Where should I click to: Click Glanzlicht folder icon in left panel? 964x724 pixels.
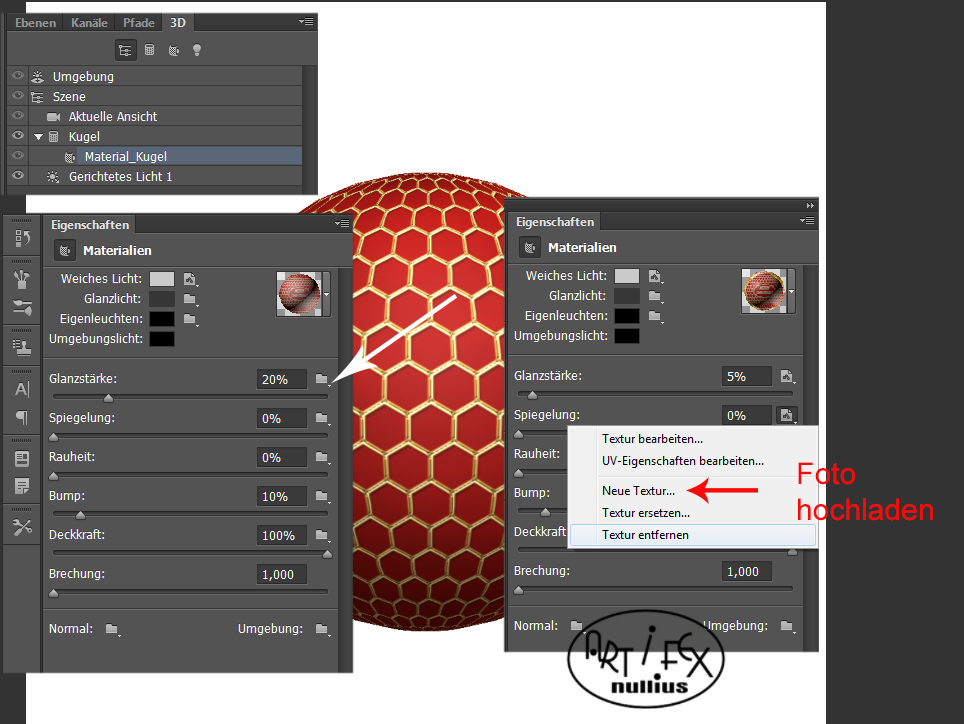coord(190,299)
